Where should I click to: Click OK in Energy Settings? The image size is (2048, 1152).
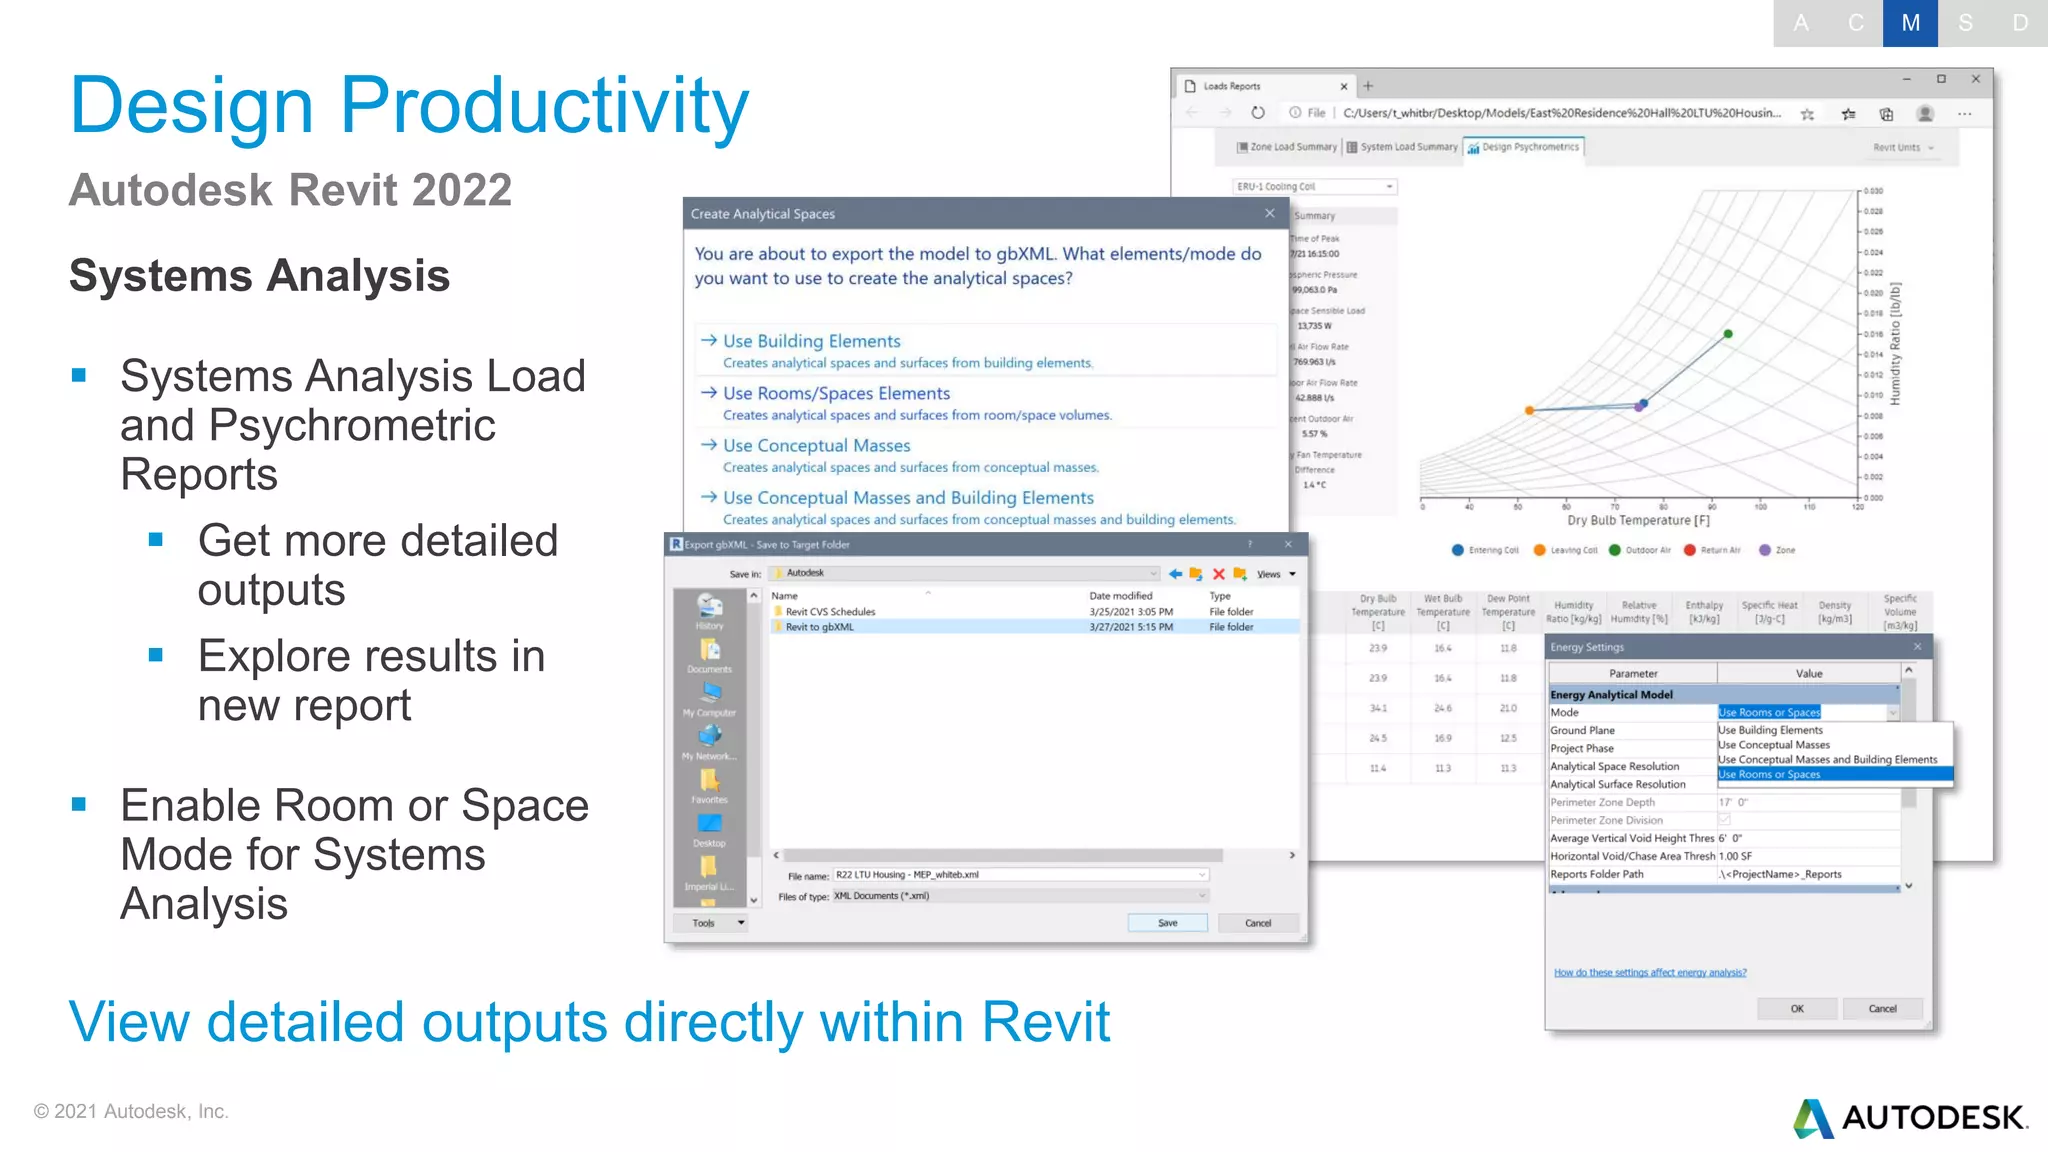(x=1797, y=1009)
